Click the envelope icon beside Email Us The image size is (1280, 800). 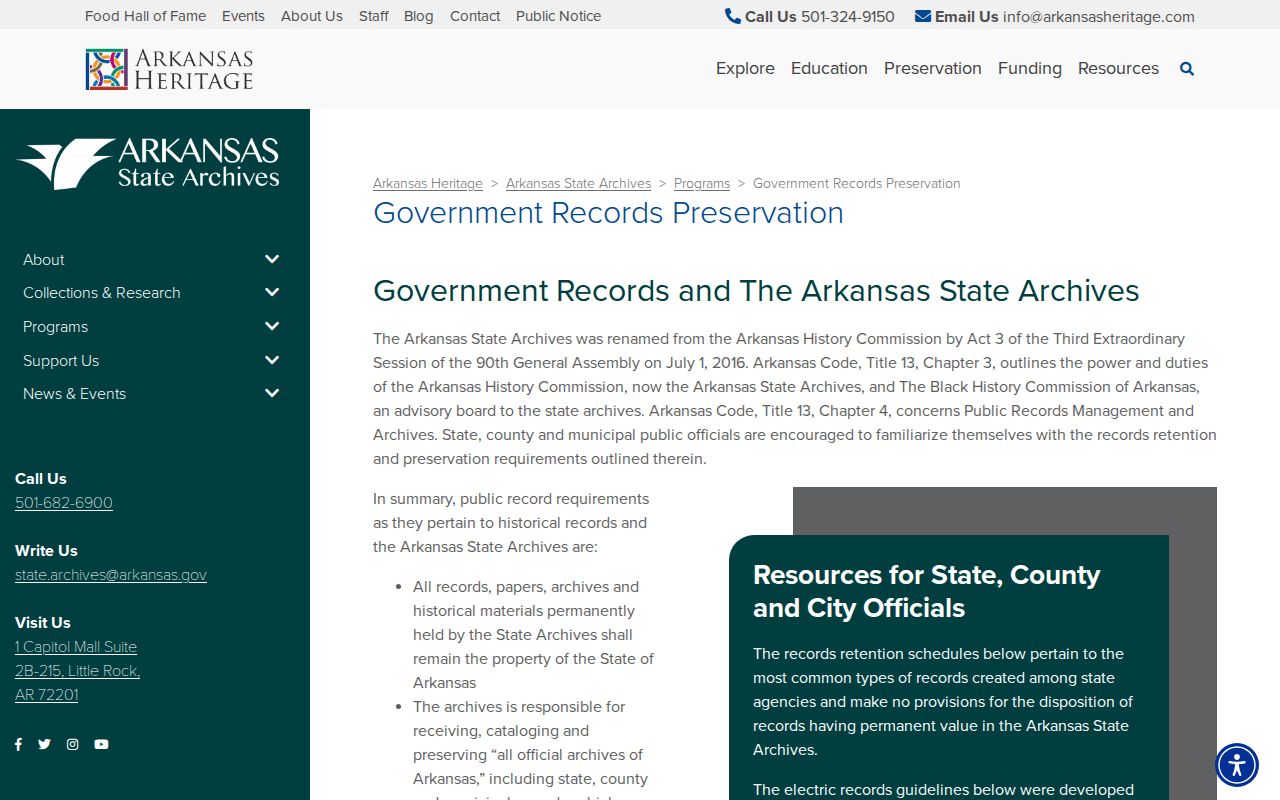tap(923, 16)
